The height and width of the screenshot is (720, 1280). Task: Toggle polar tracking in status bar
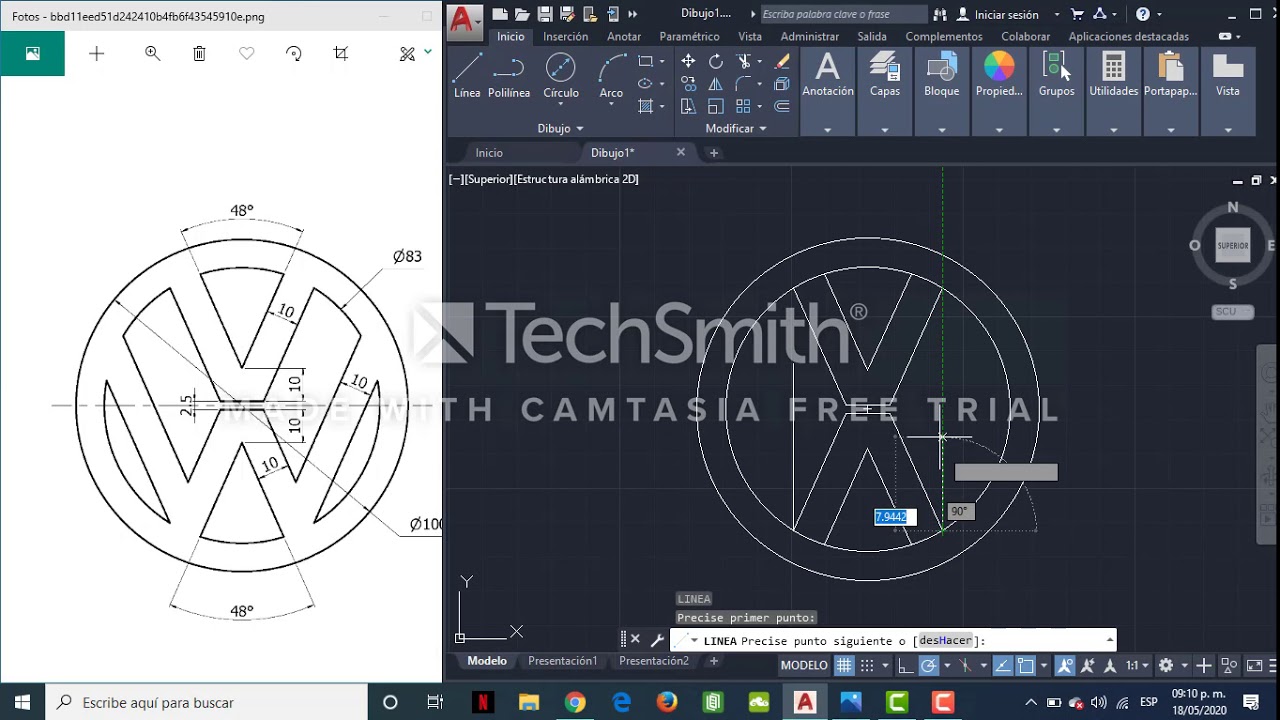928,665
